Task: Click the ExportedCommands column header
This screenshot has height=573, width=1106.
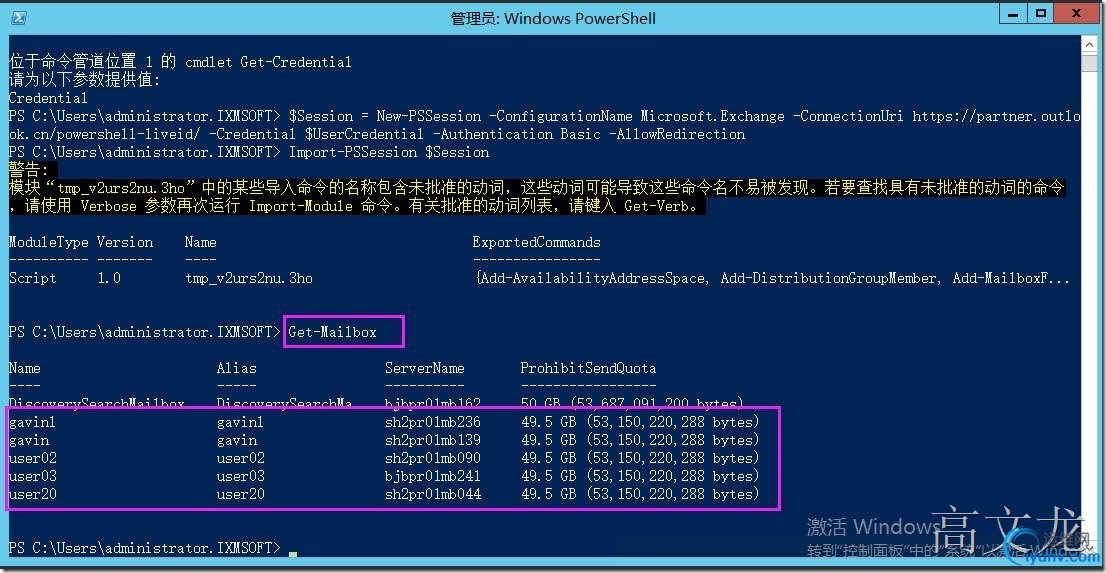Action: coord(537,242)
